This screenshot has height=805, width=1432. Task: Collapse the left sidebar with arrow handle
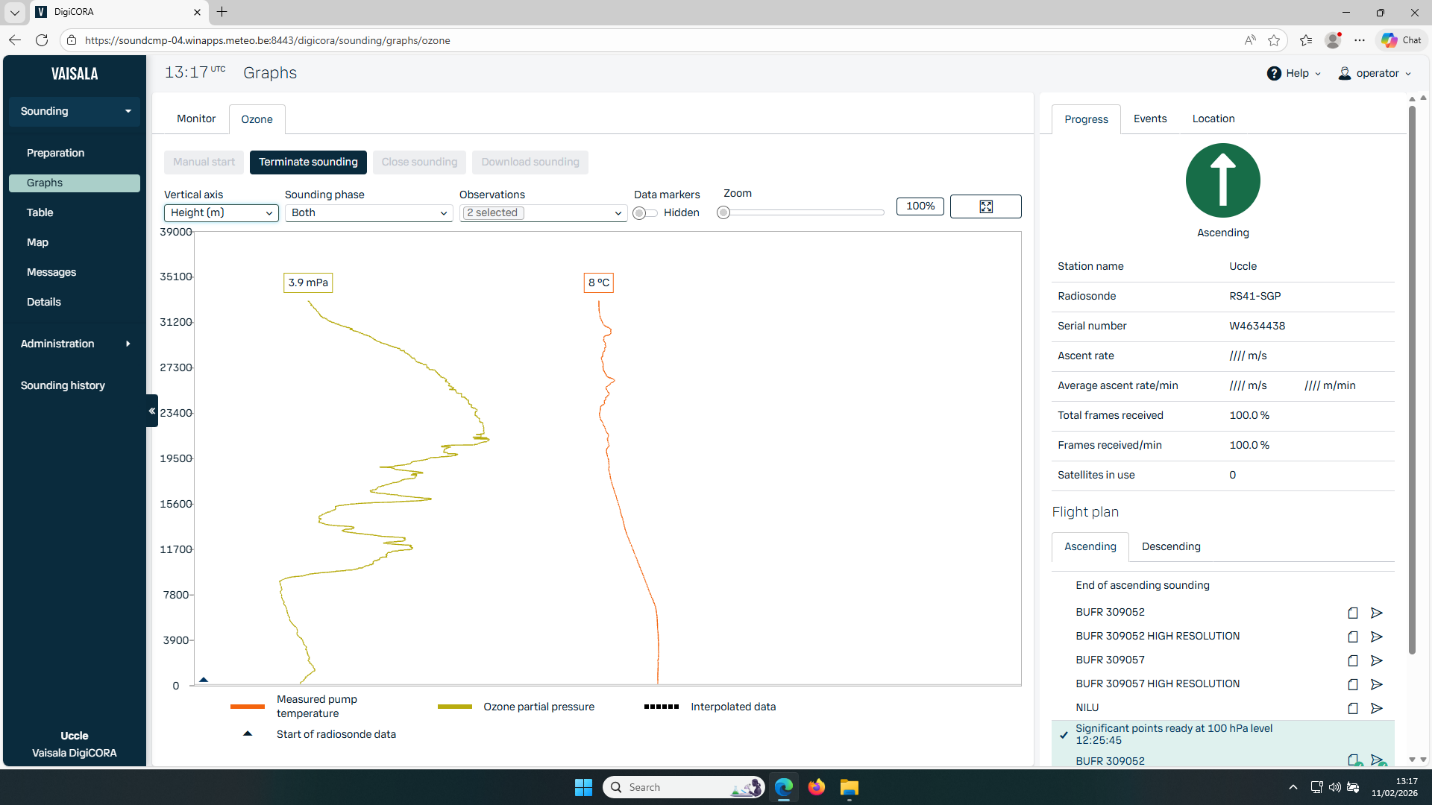click(x=152, y=411)
